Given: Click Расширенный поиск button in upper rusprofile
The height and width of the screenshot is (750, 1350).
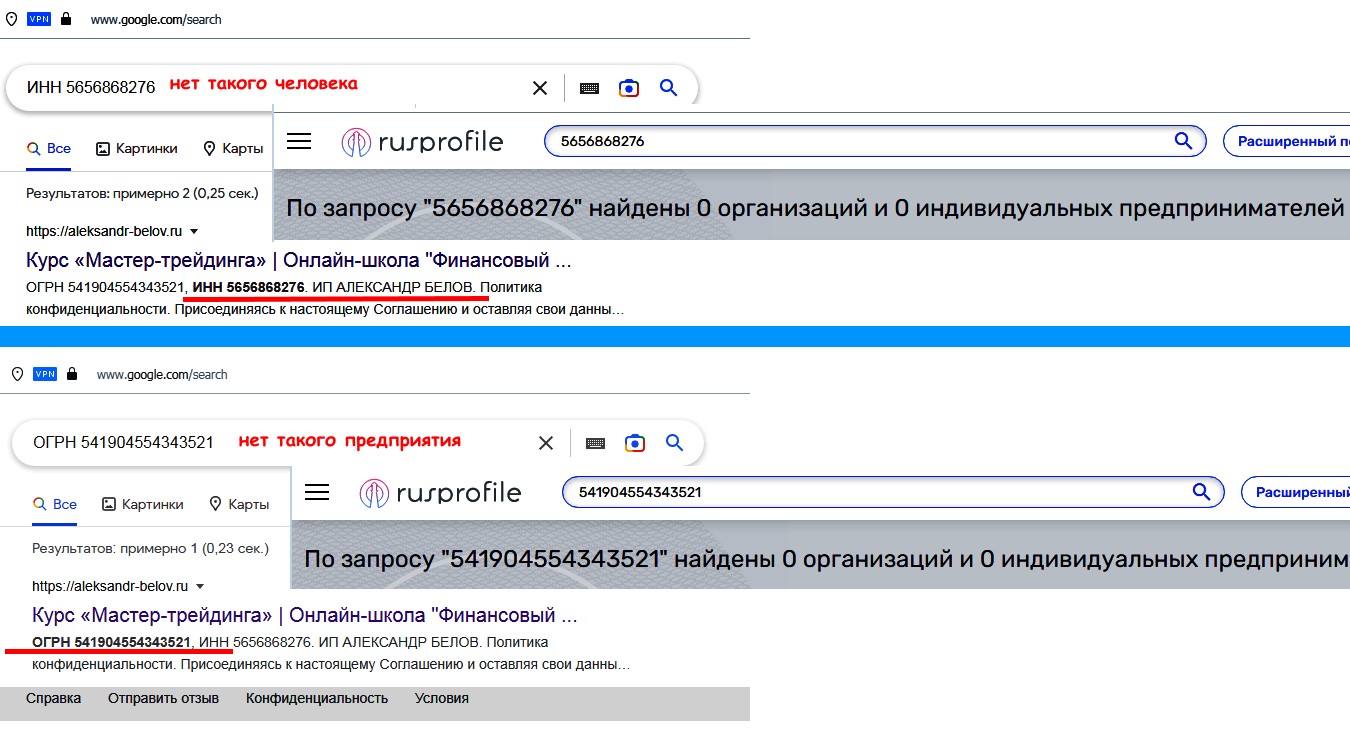Looking at the screenshot, I should point(1286,141).
